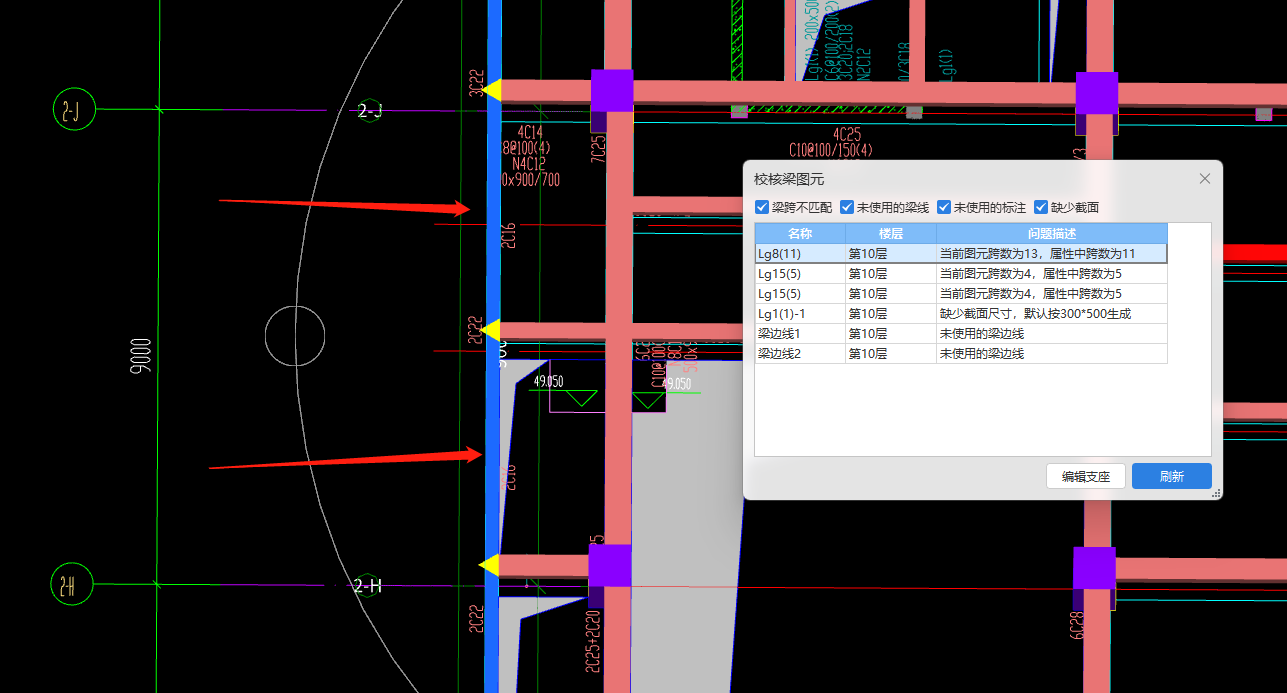1287x693 pixels.
Task: Click the 编辑支座 button
Action: [x=1086, y=476]
